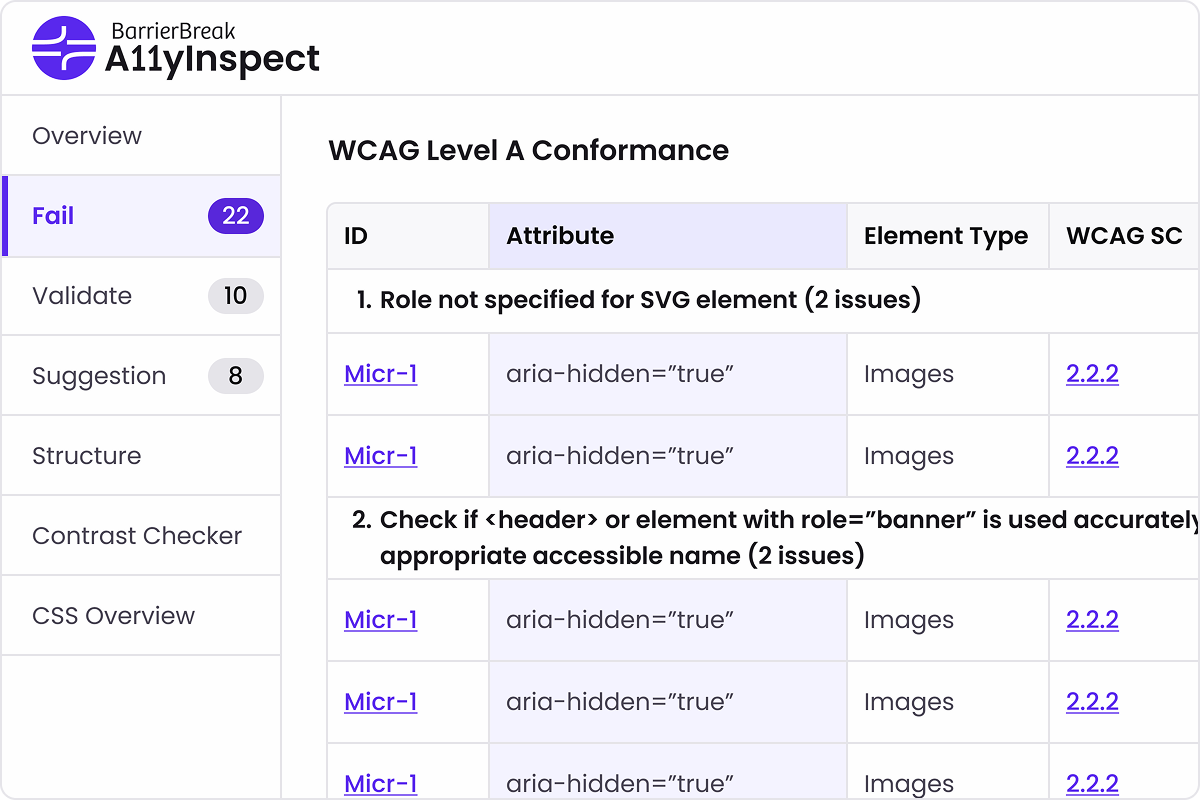Click the Fail count badge showing 22
Screen dimensions: 1200x800
[235, 216]
